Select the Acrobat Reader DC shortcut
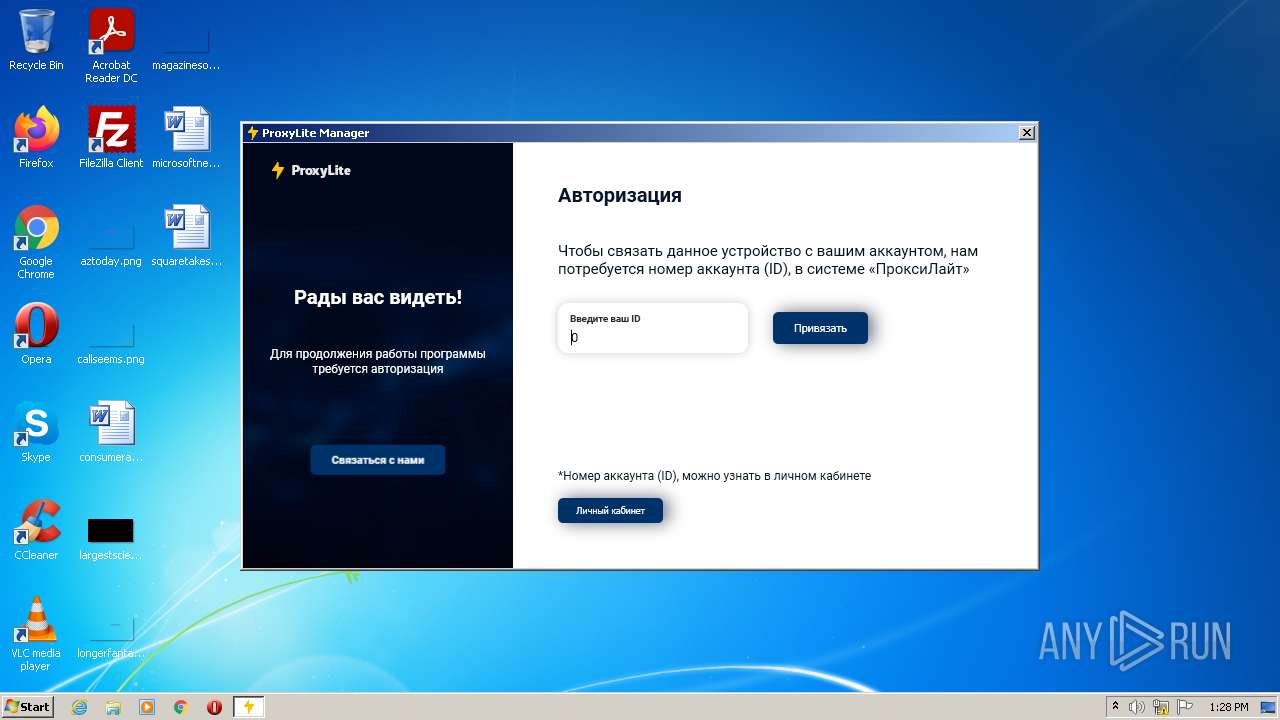This screenshot has height=720, width=1280. pos(111,46)
